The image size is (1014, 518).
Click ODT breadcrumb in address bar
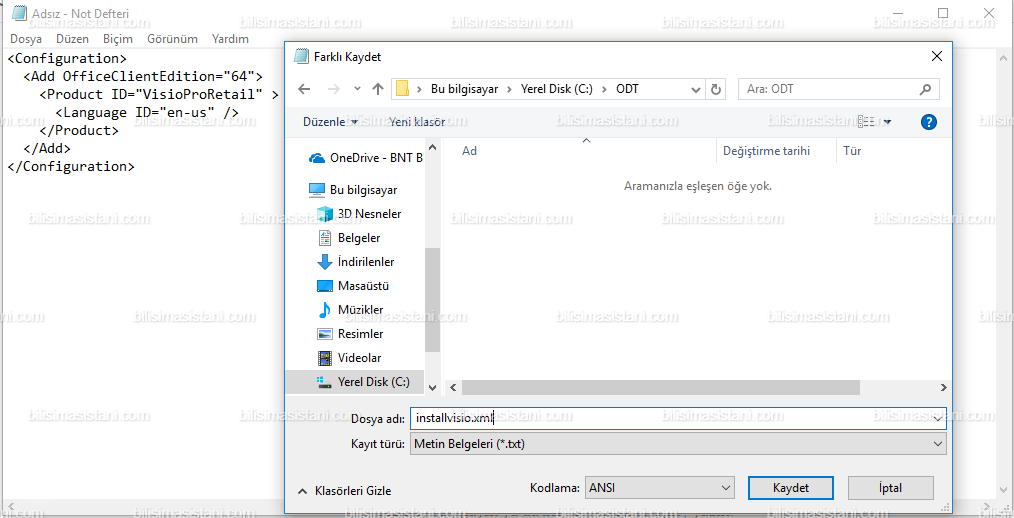627,89
